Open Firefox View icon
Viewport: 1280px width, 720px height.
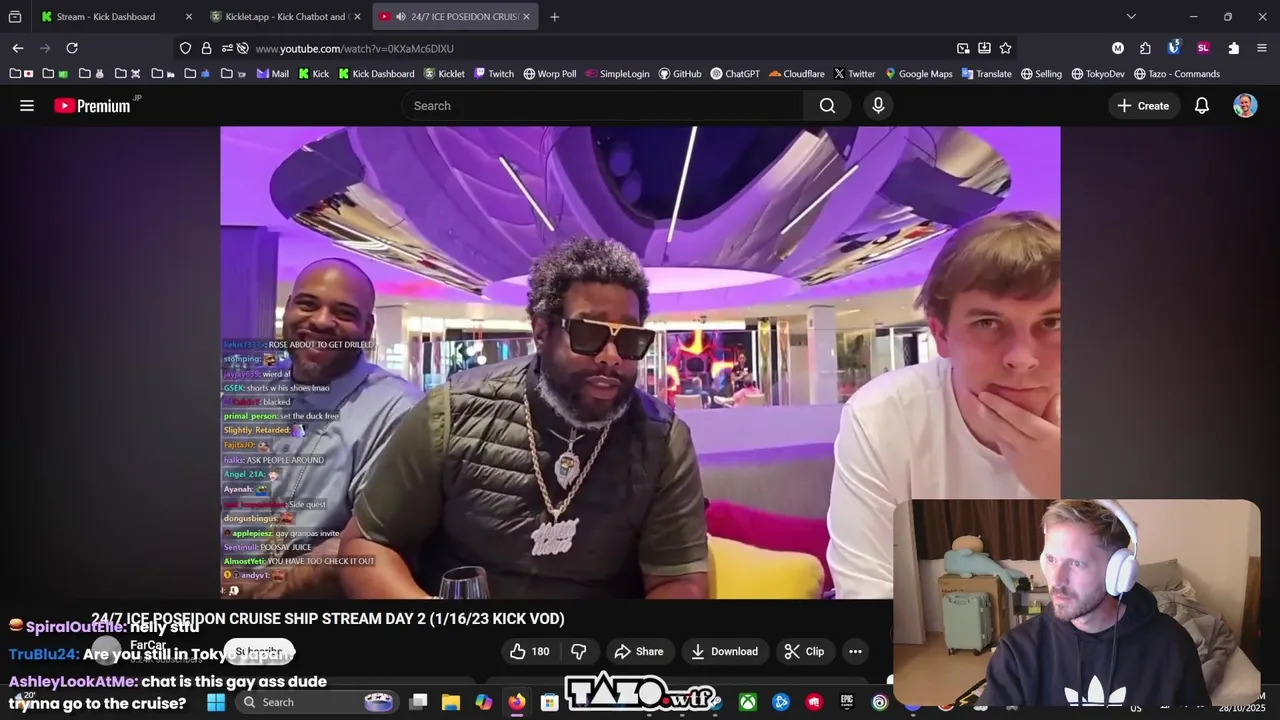pyautogui.click(x=15, y=16)
